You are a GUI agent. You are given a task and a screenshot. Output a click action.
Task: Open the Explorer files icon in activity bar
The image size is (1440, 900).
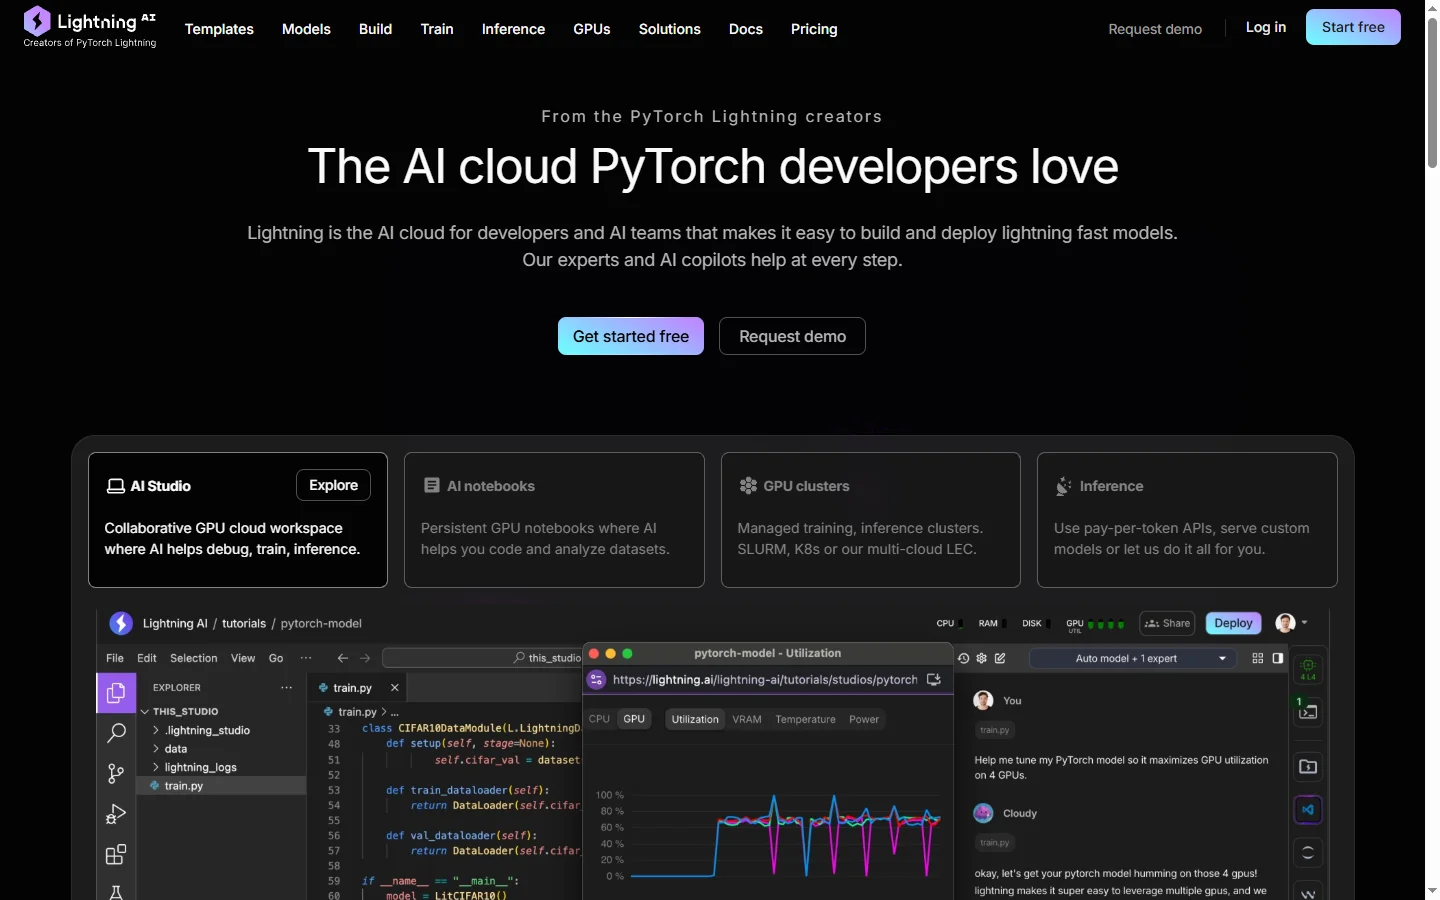pos(116,692)
